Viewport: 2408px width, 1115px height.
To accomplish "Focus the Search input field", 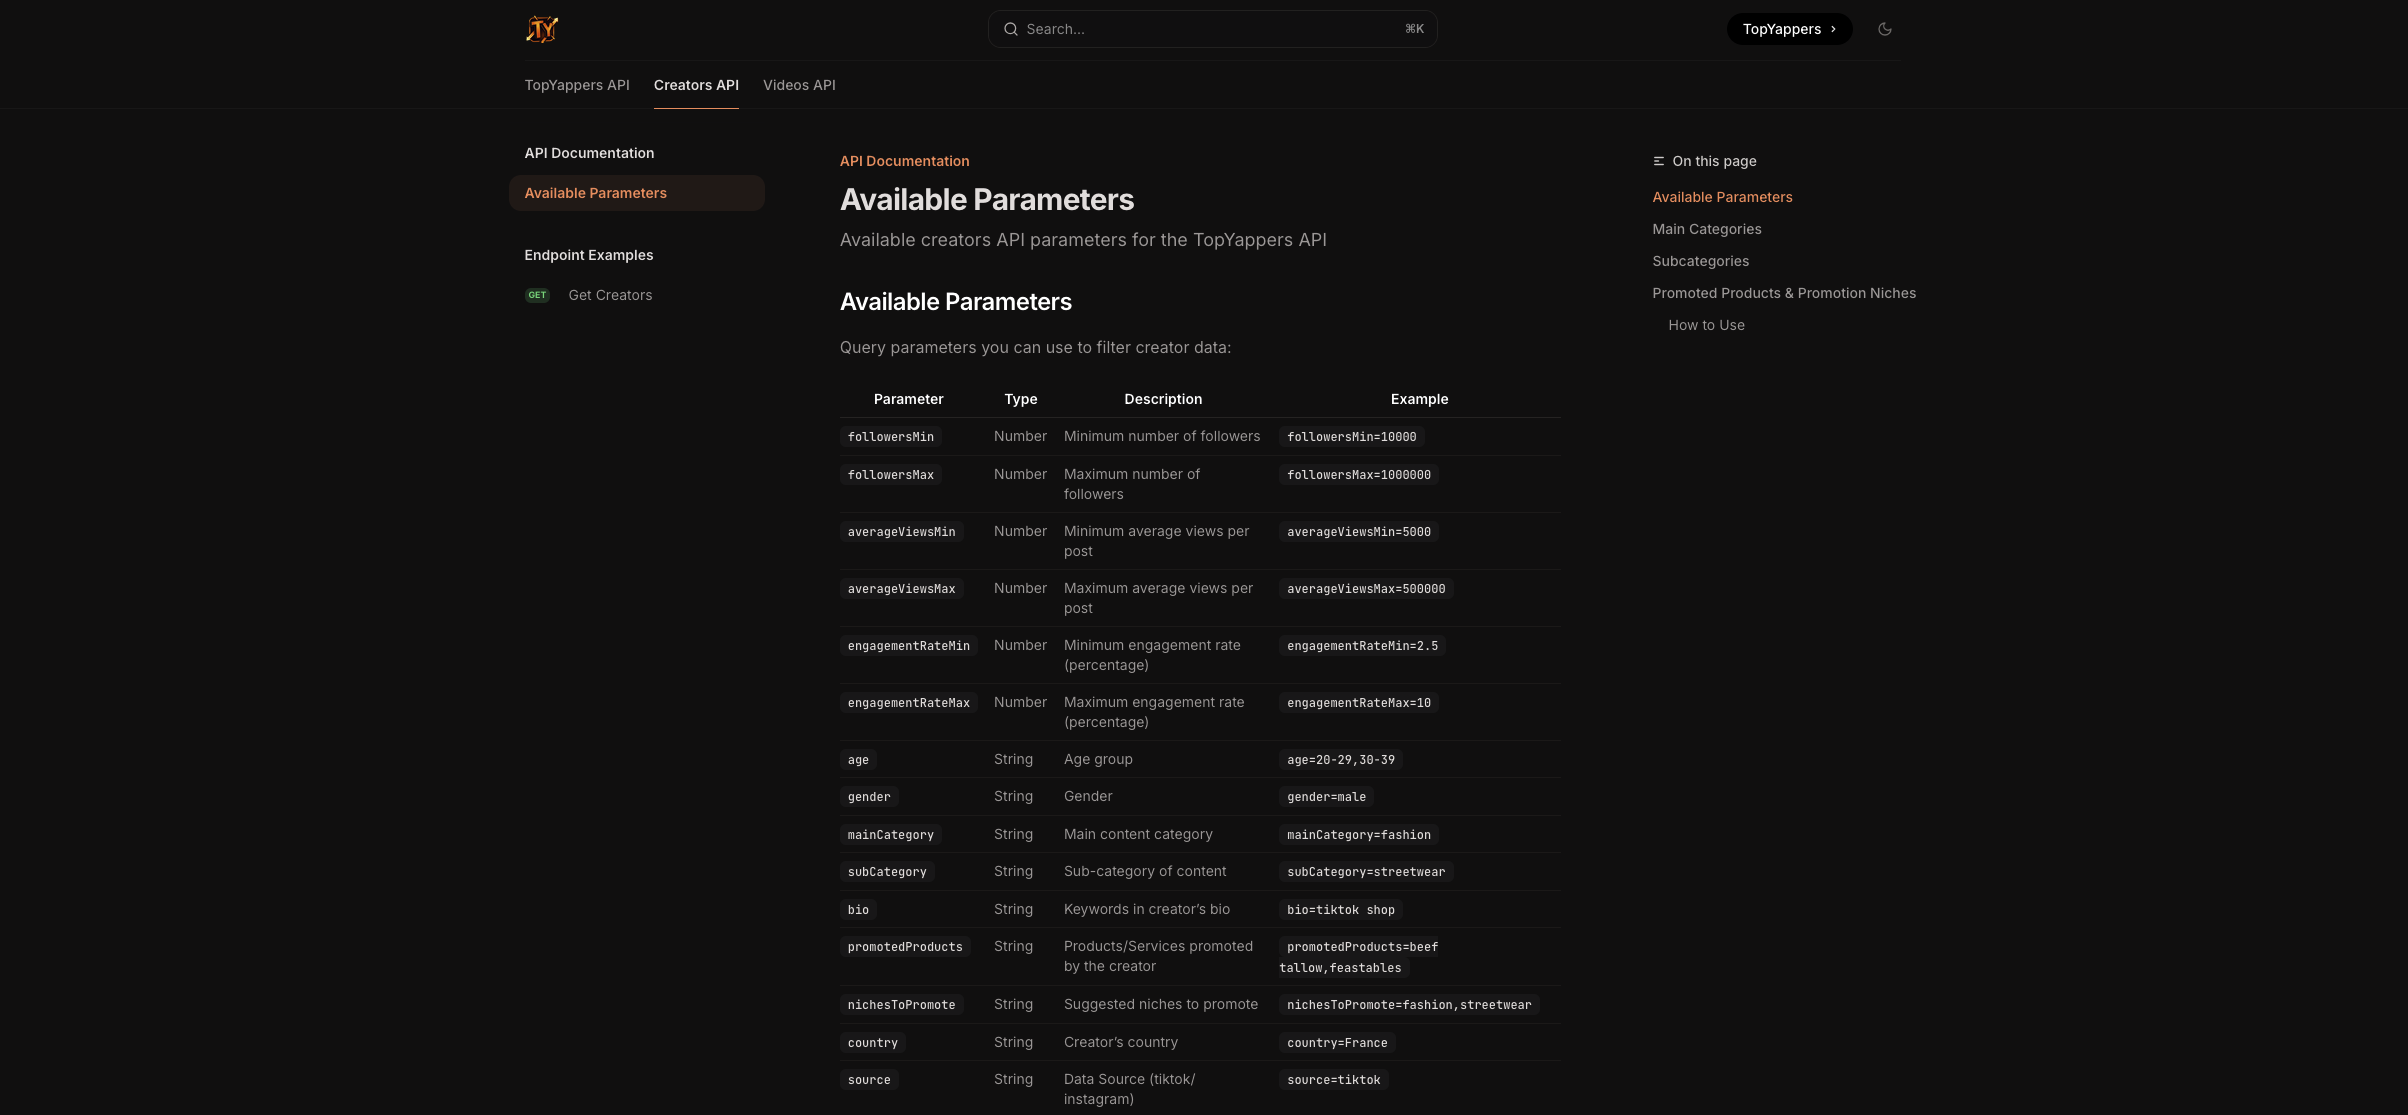I will point(1212,29).
